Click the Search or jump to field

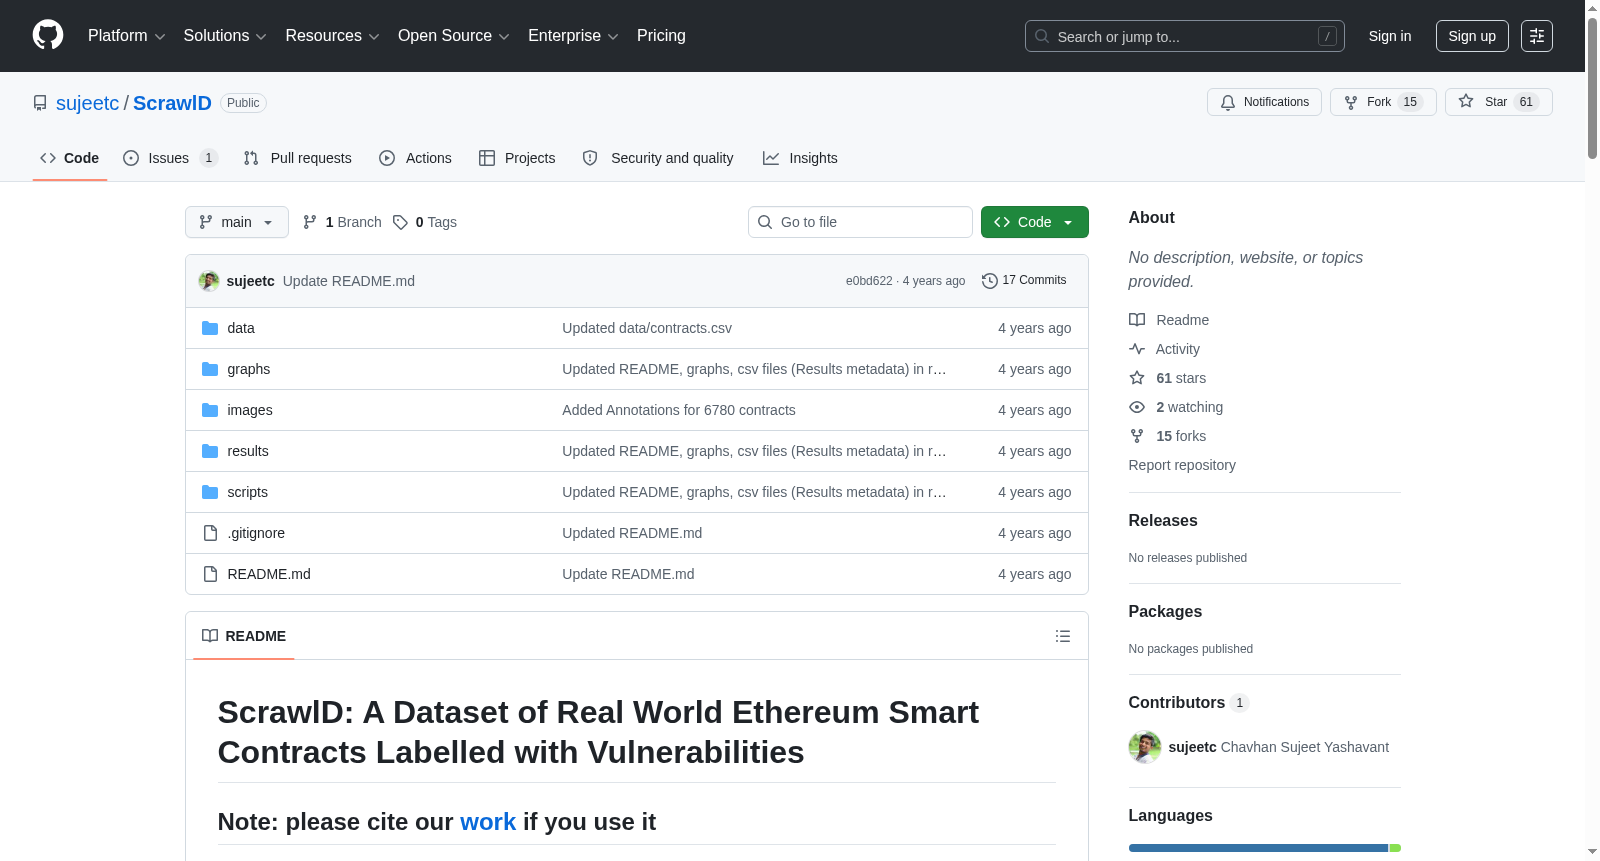pos(1185,36)
